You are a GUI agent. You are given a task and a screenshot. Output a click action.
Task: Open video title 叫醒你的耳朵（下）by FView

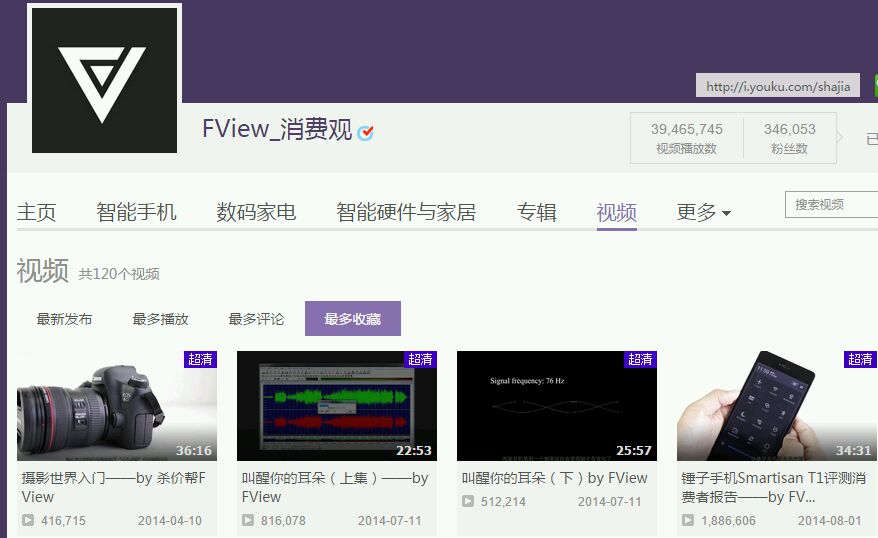[554, 478]
